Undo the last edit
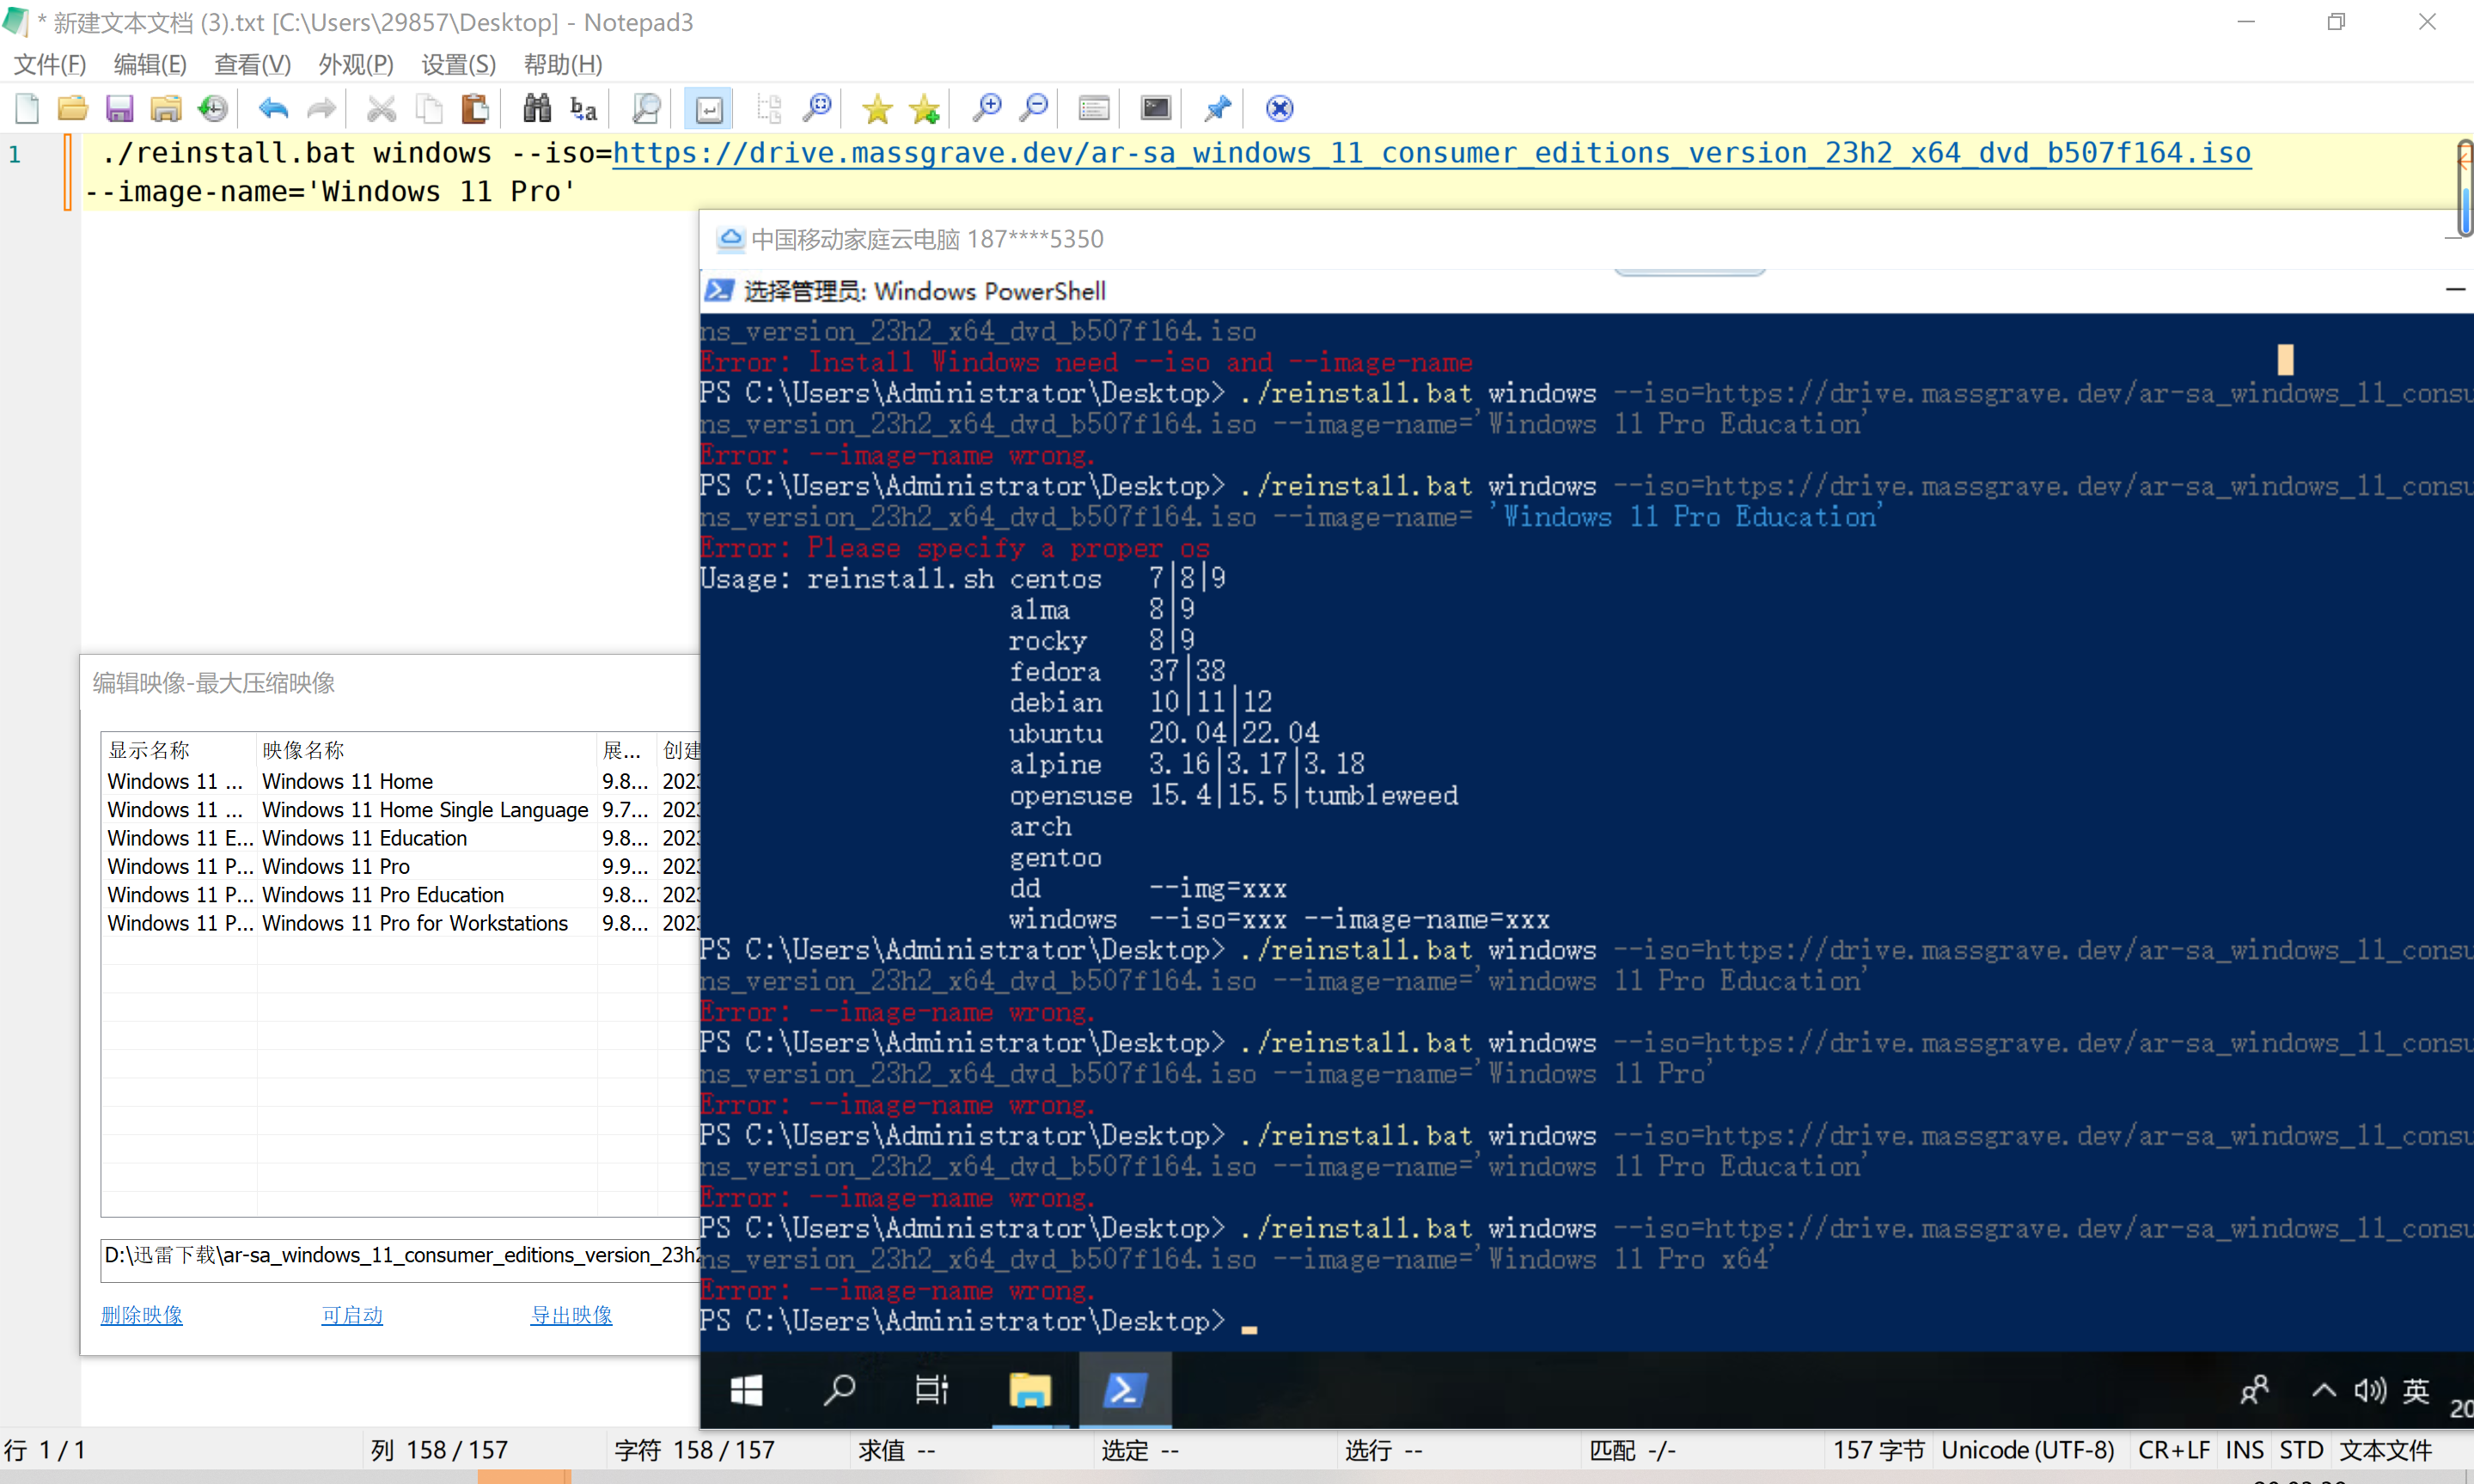This screenshot has height=1484, width=2474. click(x=273, y=108)
